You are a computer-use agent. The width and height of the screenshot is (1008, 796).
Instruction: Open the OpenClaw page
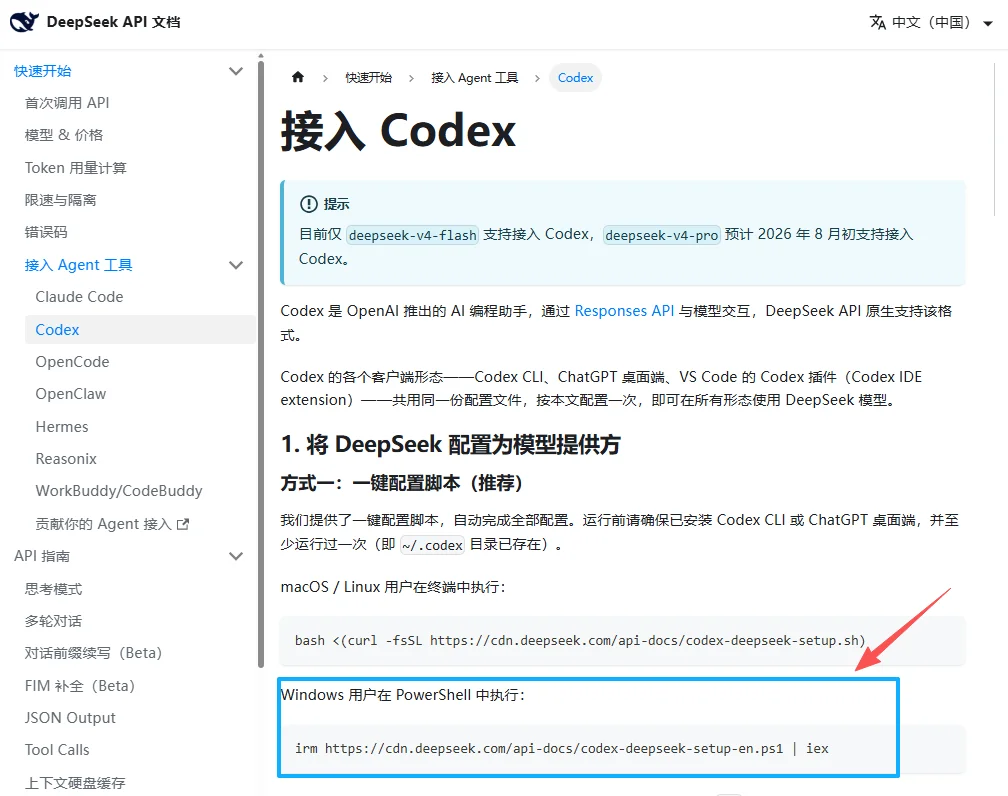point(71,394)
